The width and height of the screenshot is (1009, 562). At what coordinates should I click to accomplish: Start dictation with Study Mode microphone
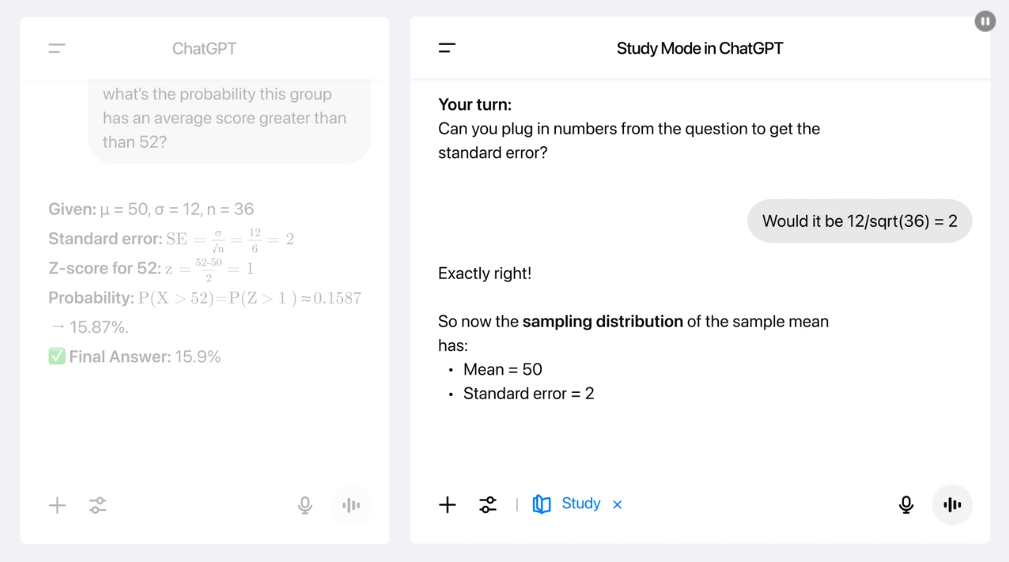tap(906, 505)
